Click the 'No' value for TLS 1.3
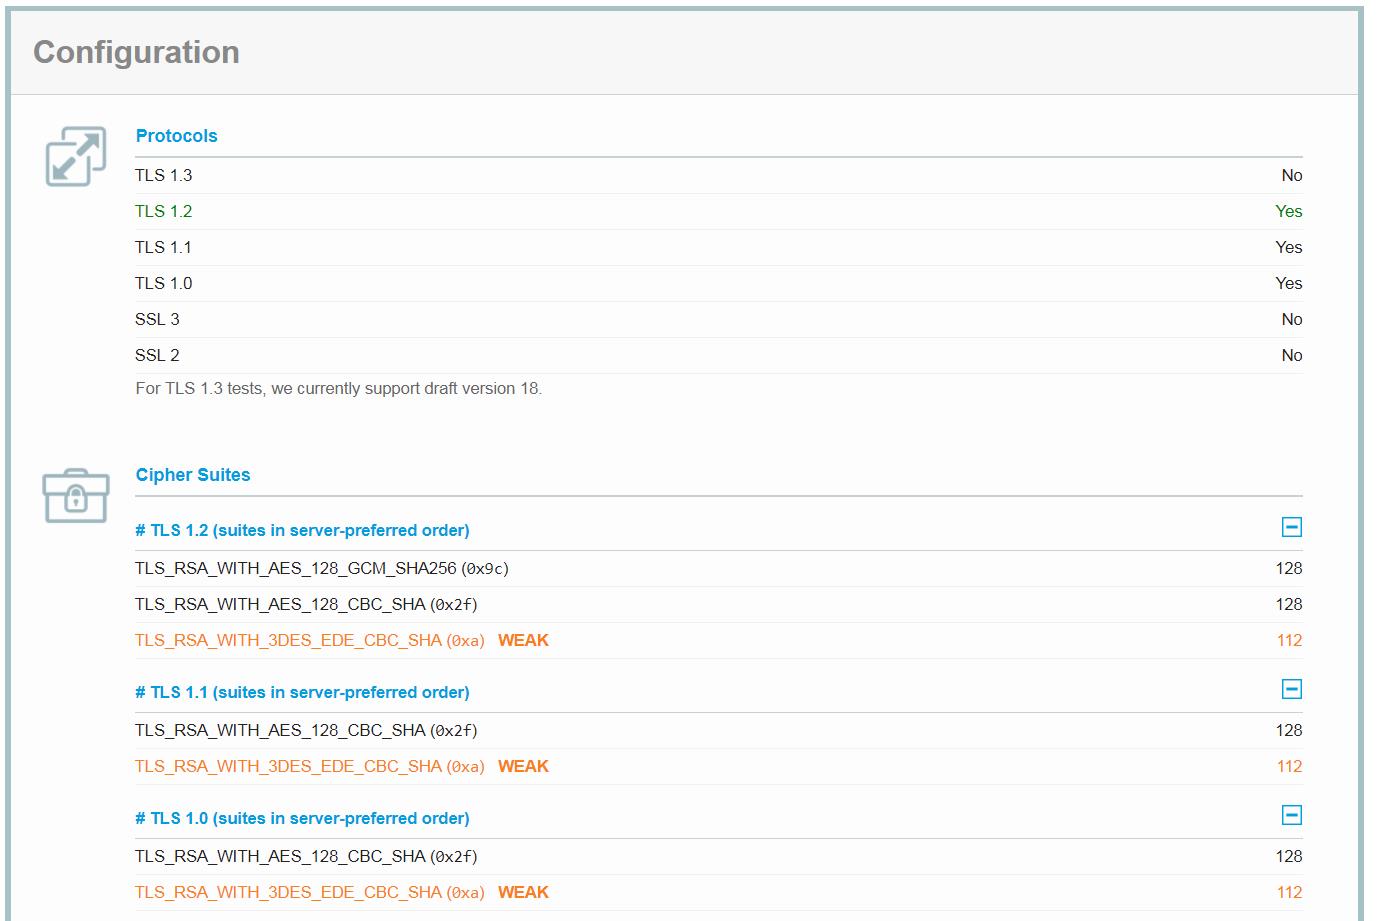Screen dimensions: 1389x921 (x=1292, y=175)
